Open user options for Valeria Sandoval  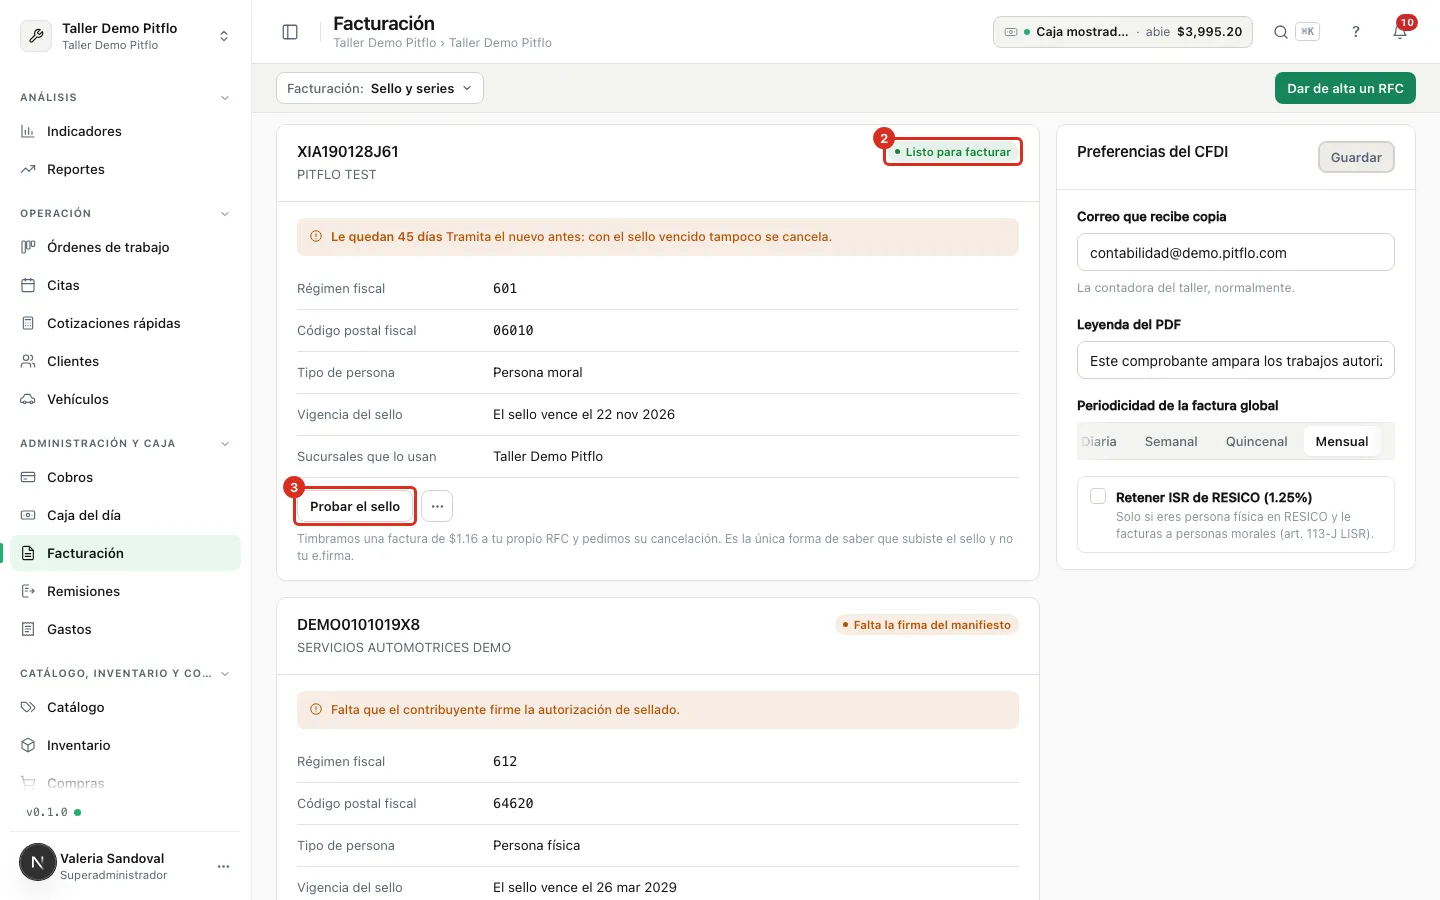(x=223, y=866)
